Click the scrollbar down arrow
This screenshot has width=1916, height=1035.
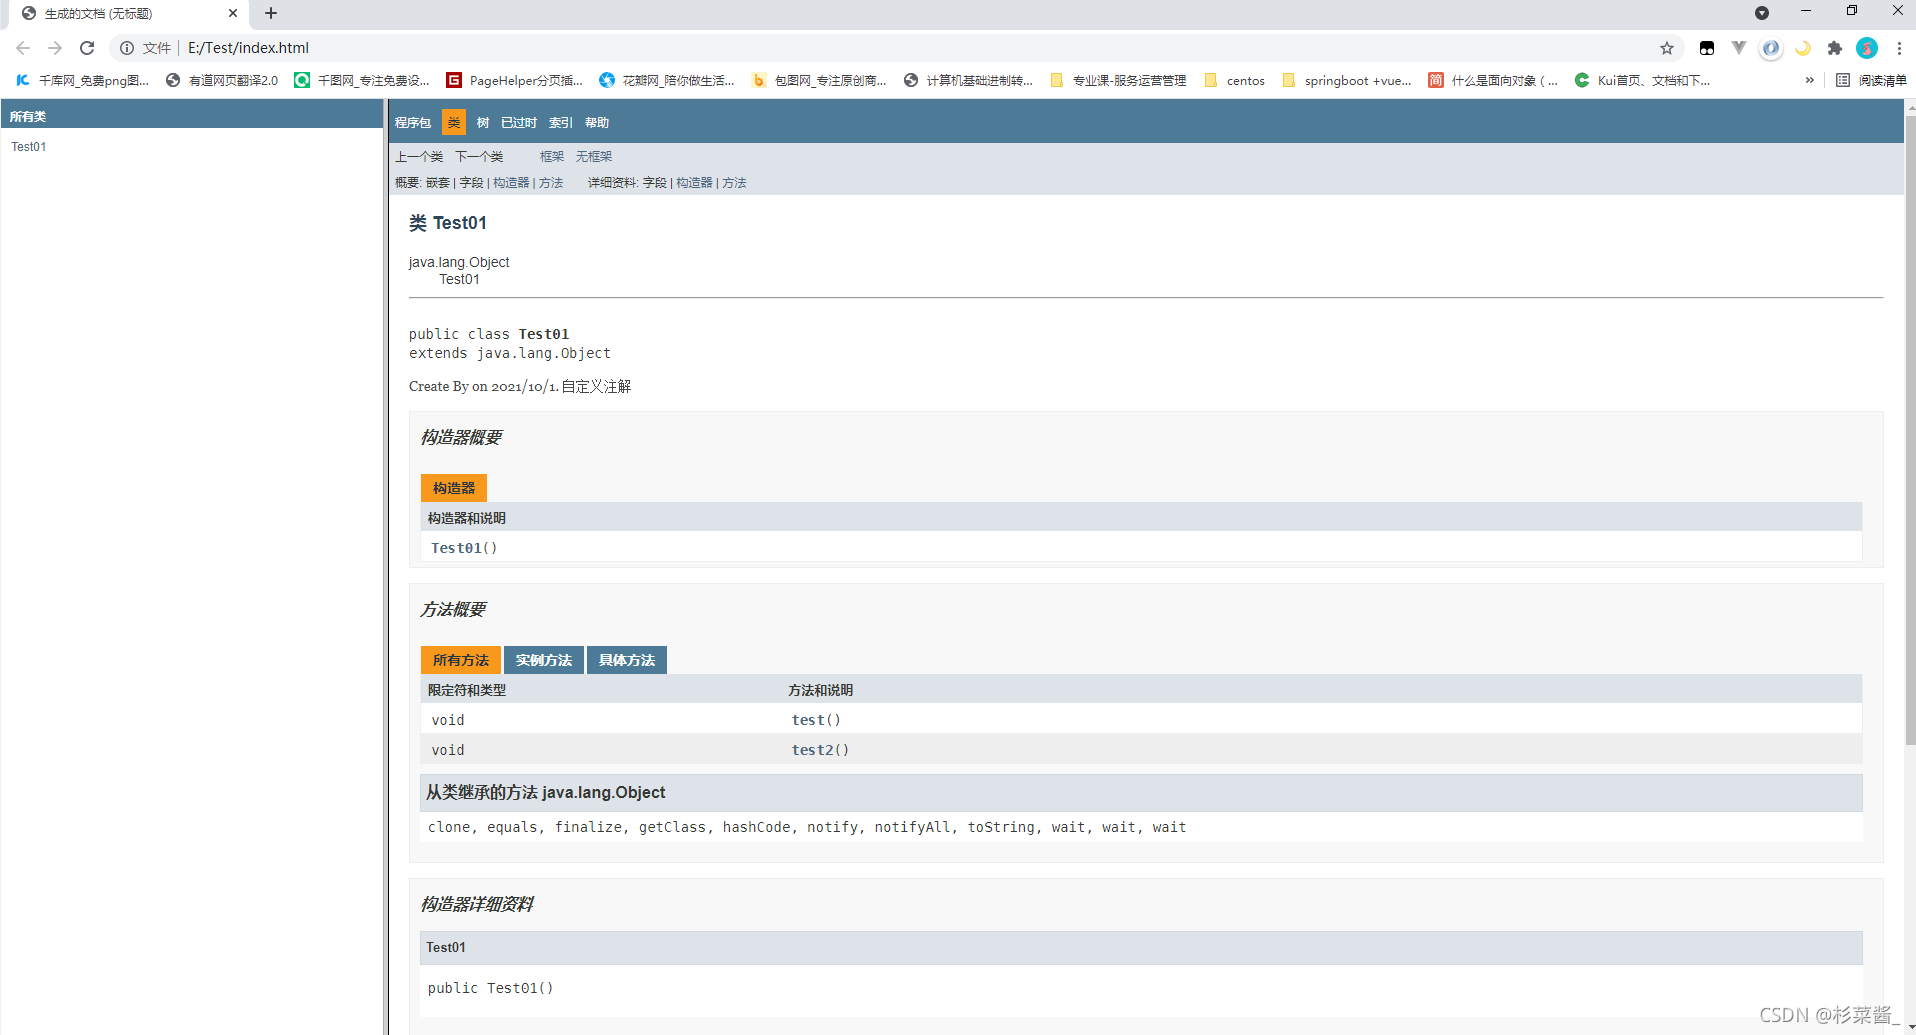click(x=1910, y=1027)
